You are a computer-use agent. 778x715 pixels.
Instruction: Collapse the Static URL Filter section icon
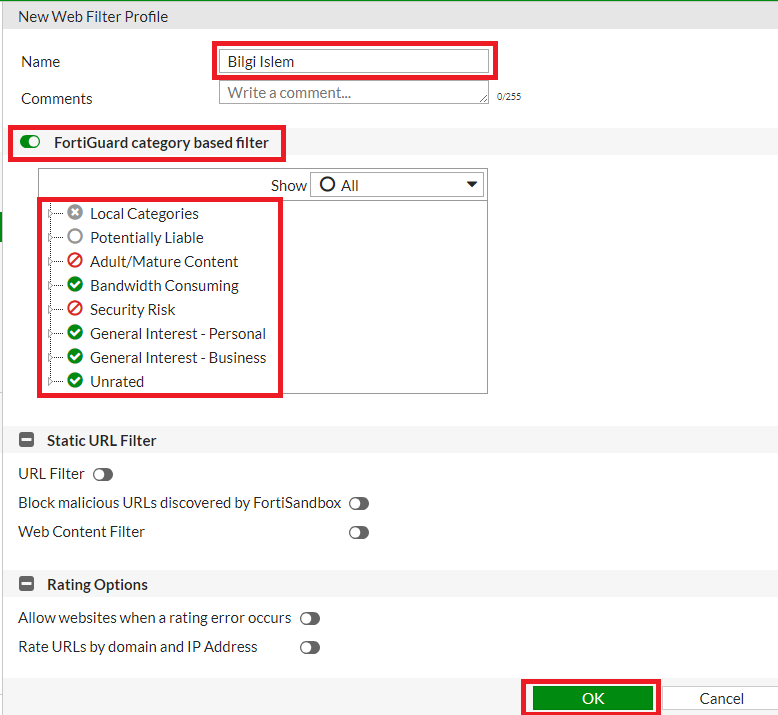26,440
